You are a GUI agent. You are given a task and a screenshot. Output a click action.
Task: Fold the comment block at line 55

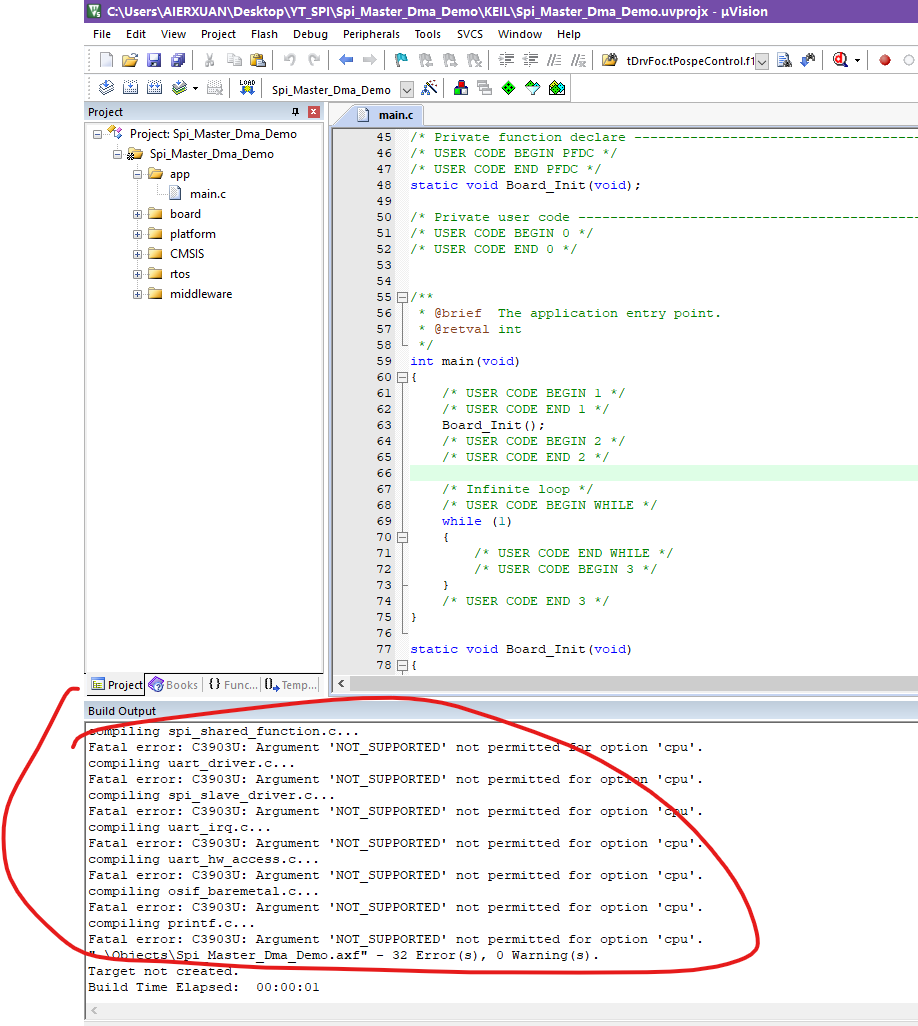click(x=402, y=297)
